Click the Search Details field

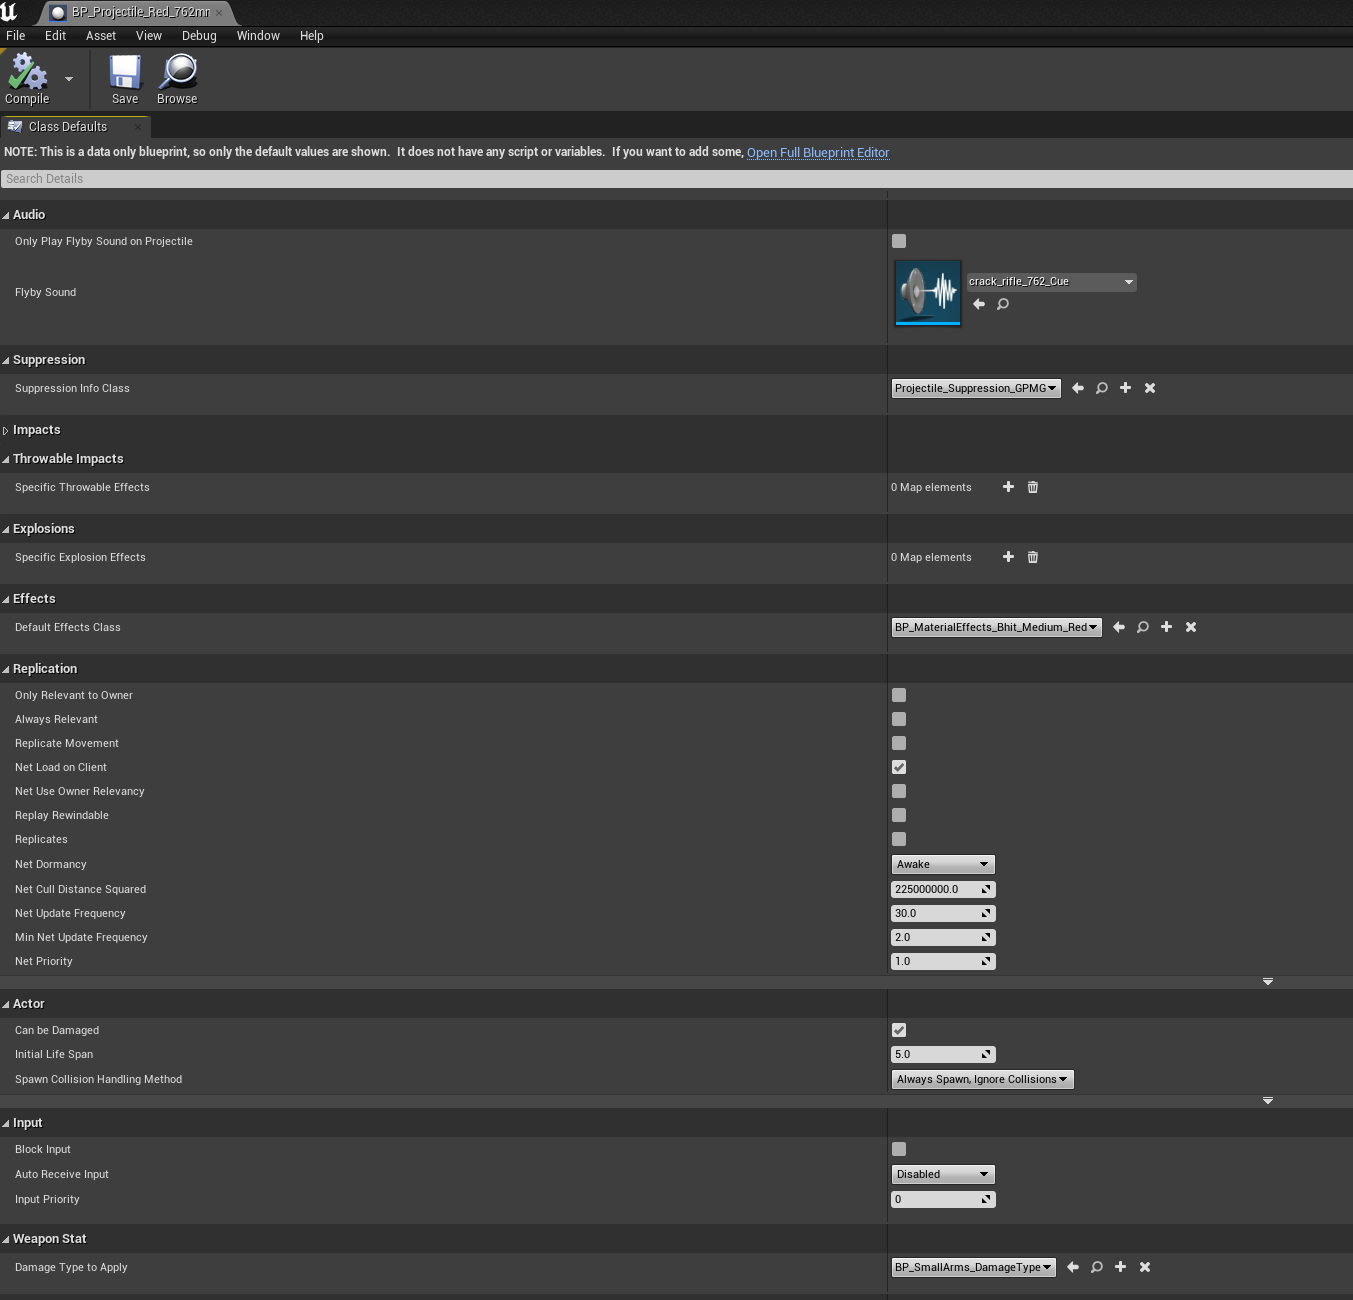coord(676,179)
